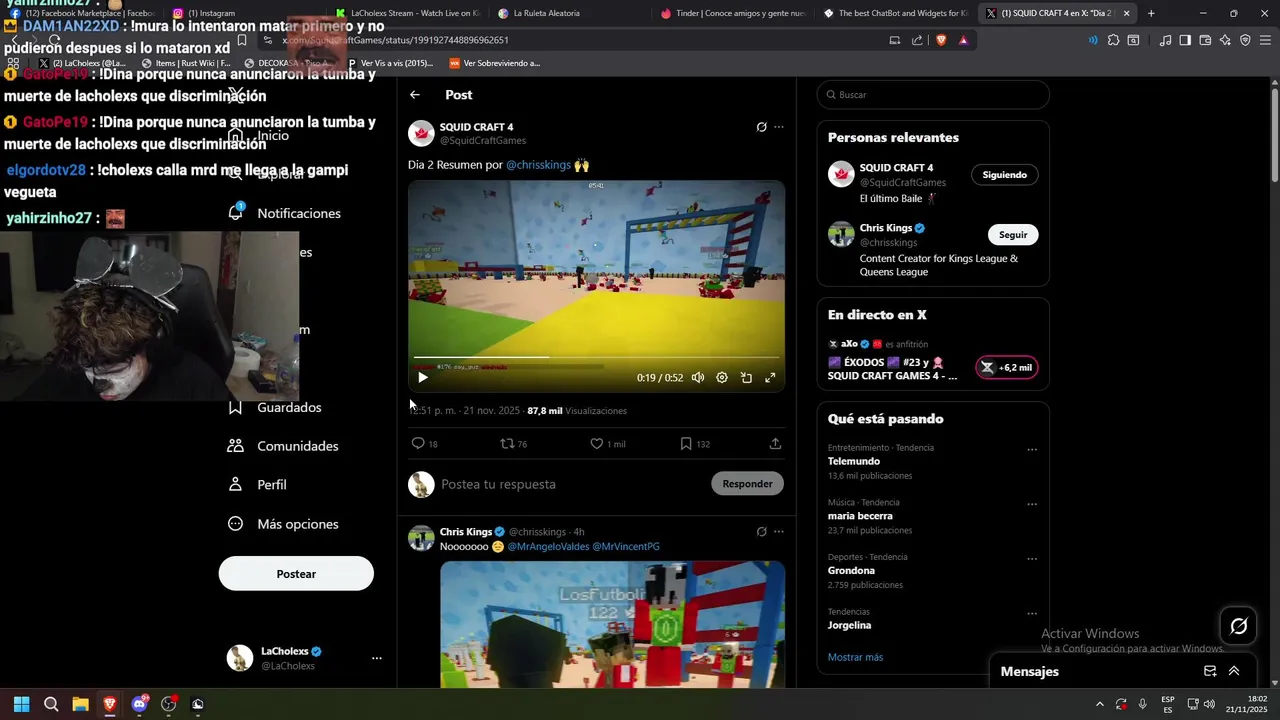
Task: Open options for maria becerra trend
Action: [1032, 505]
